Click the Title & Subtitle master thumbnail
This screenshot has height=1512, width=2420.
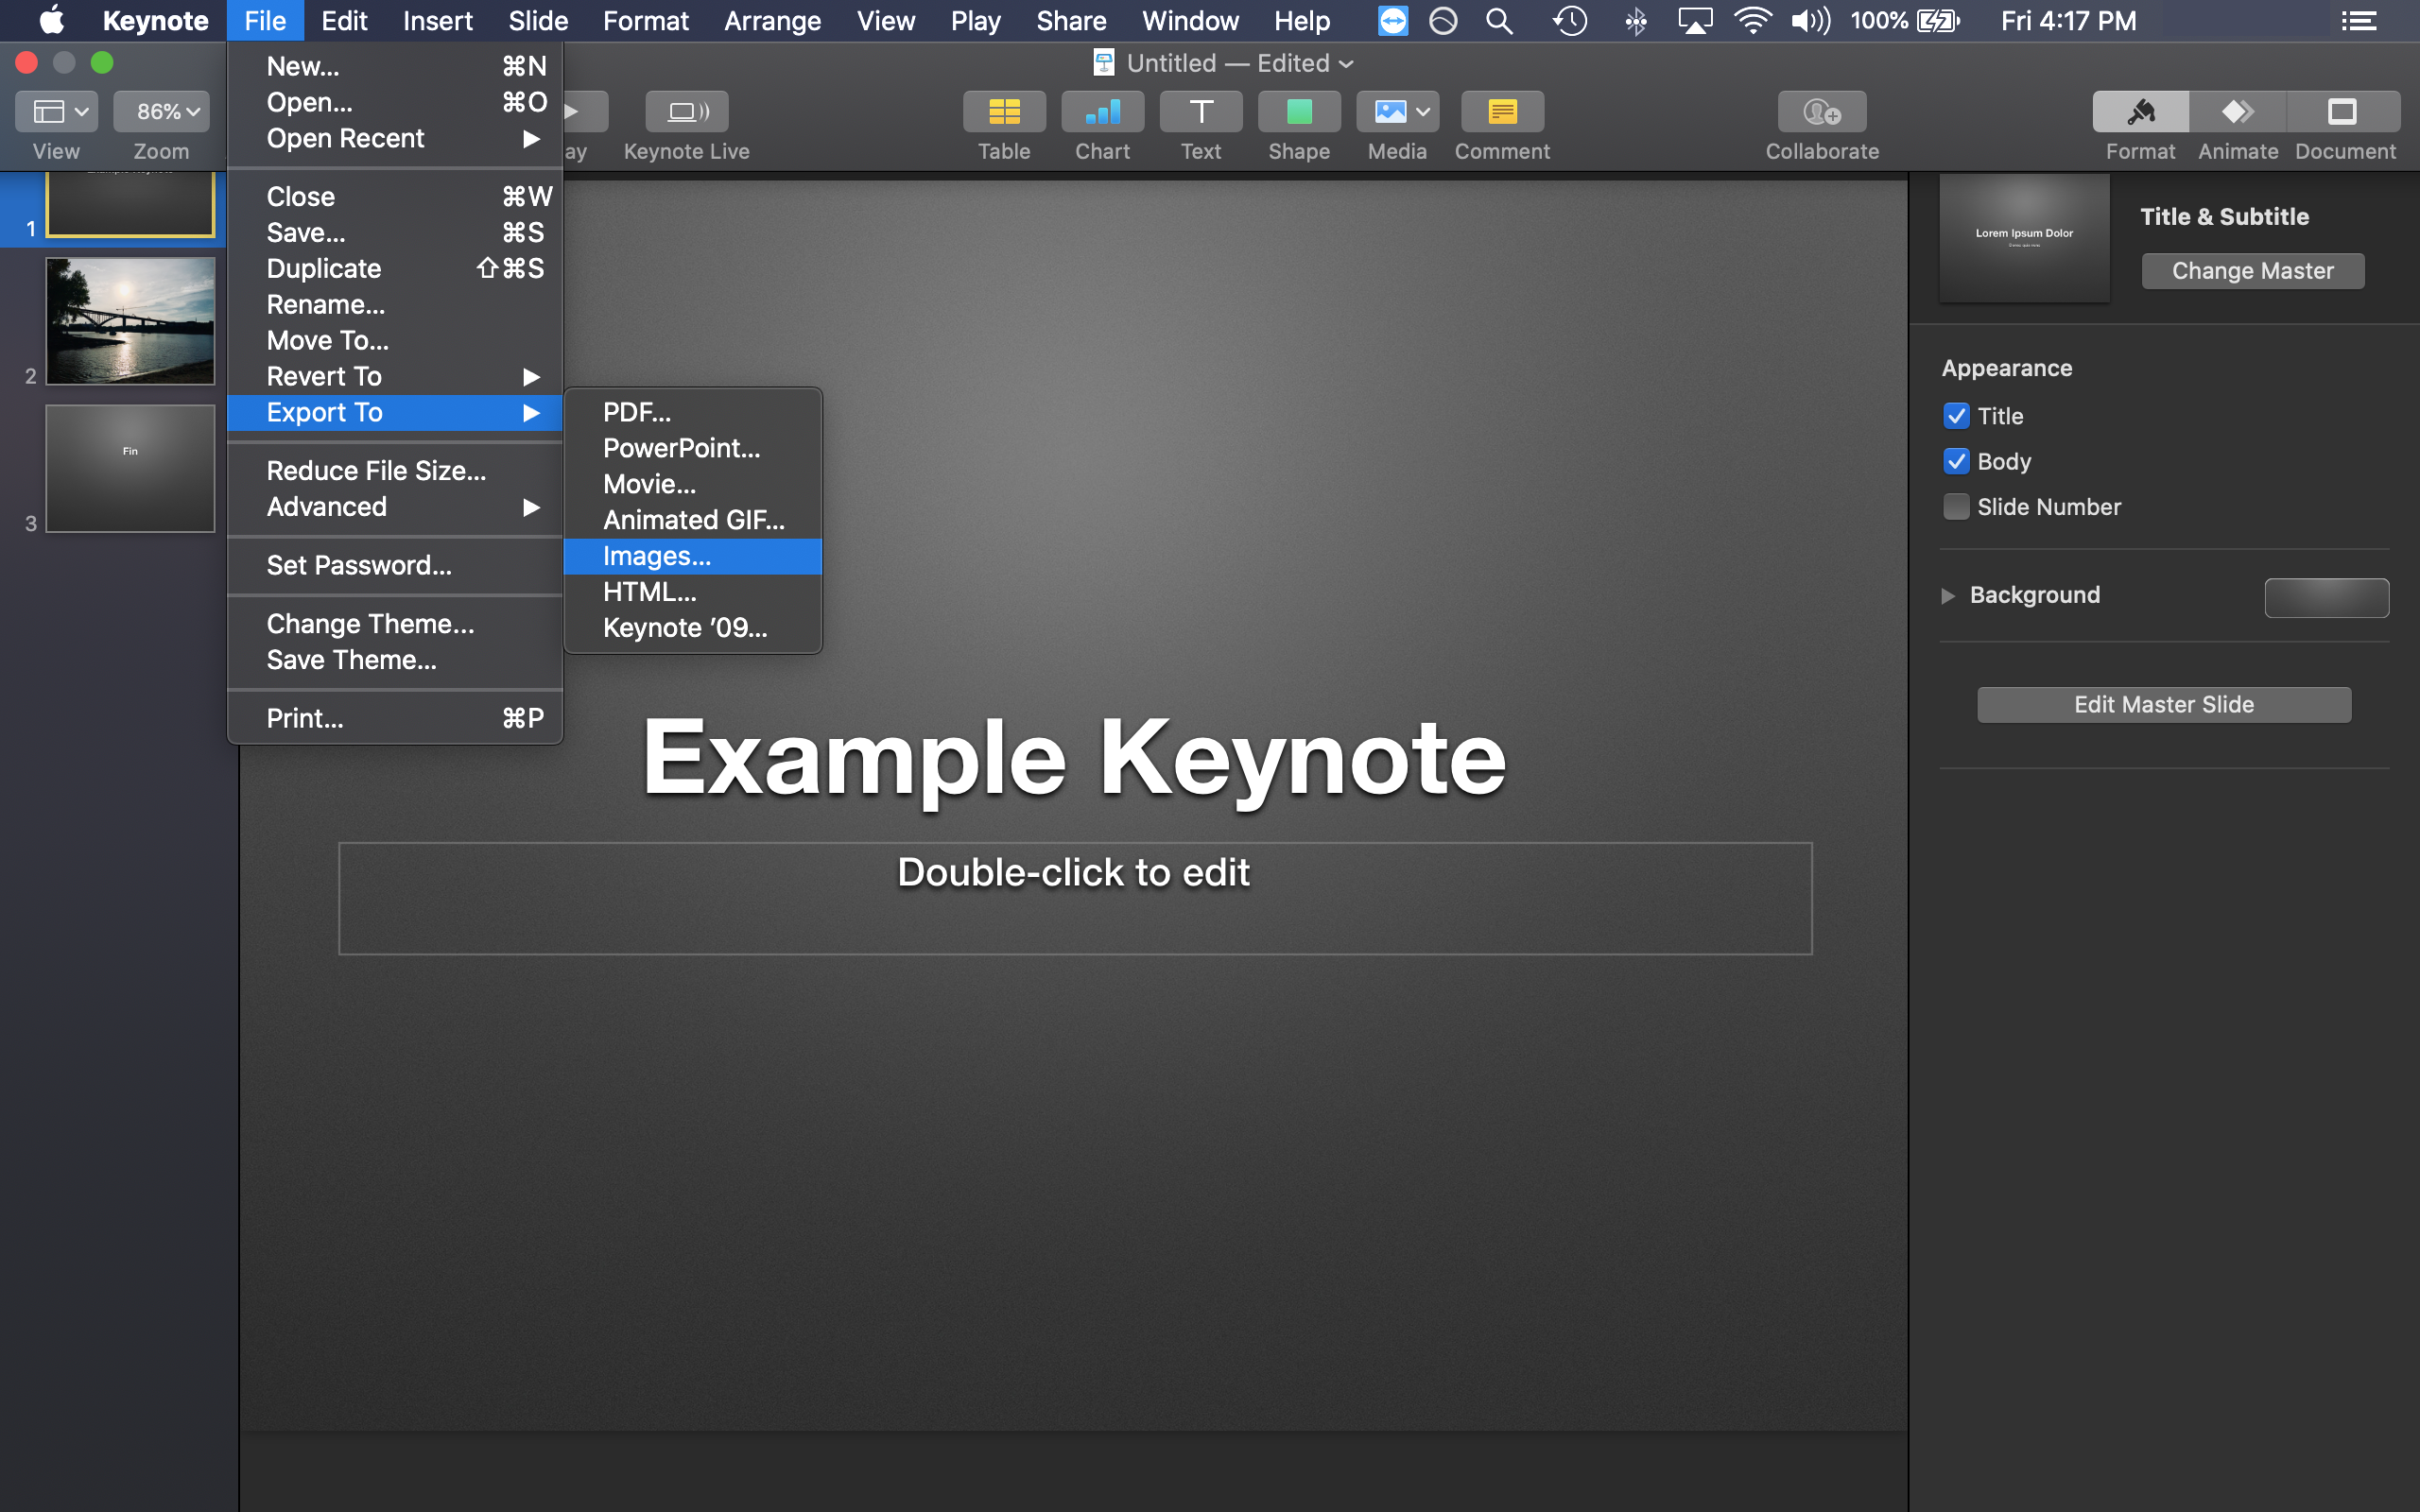coord(2024,238)
